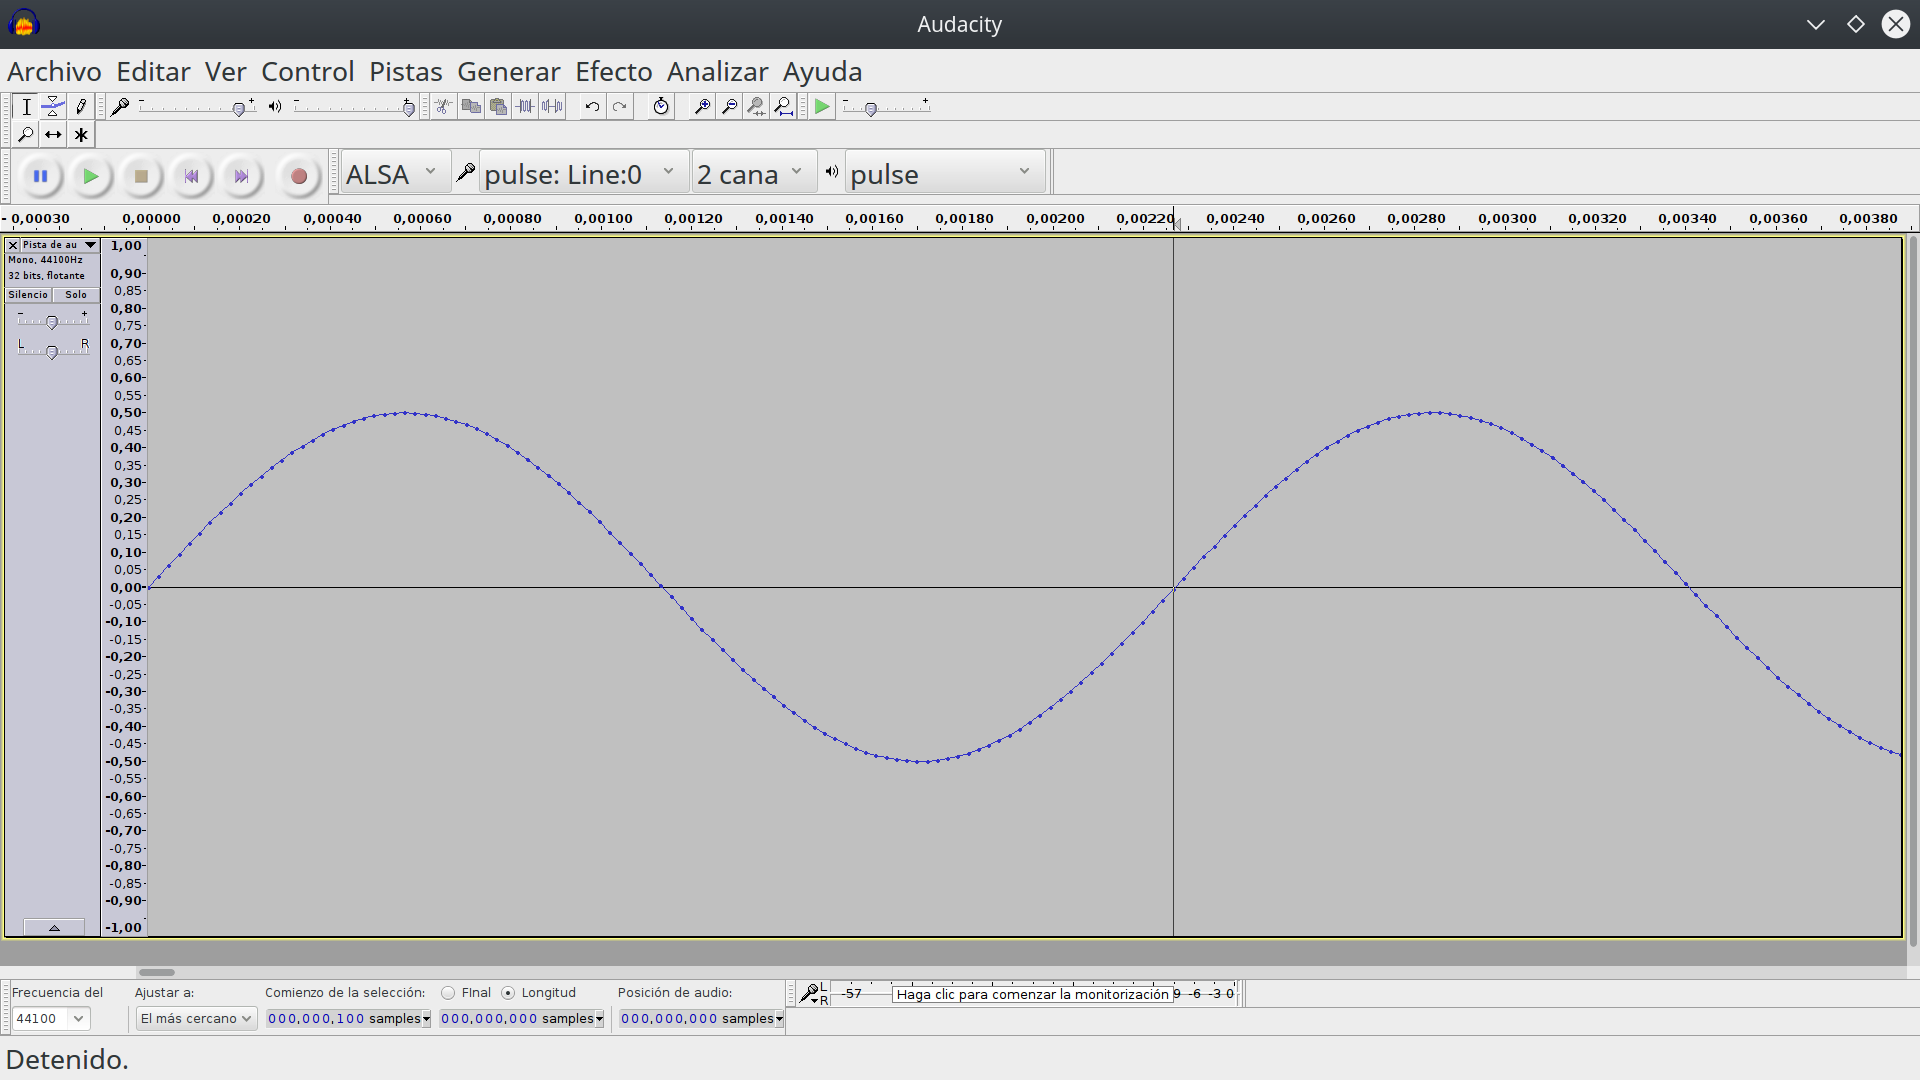Collapse the track with bottom arrow
Screen dimensions: 1920x1080
tap(54, 928)
